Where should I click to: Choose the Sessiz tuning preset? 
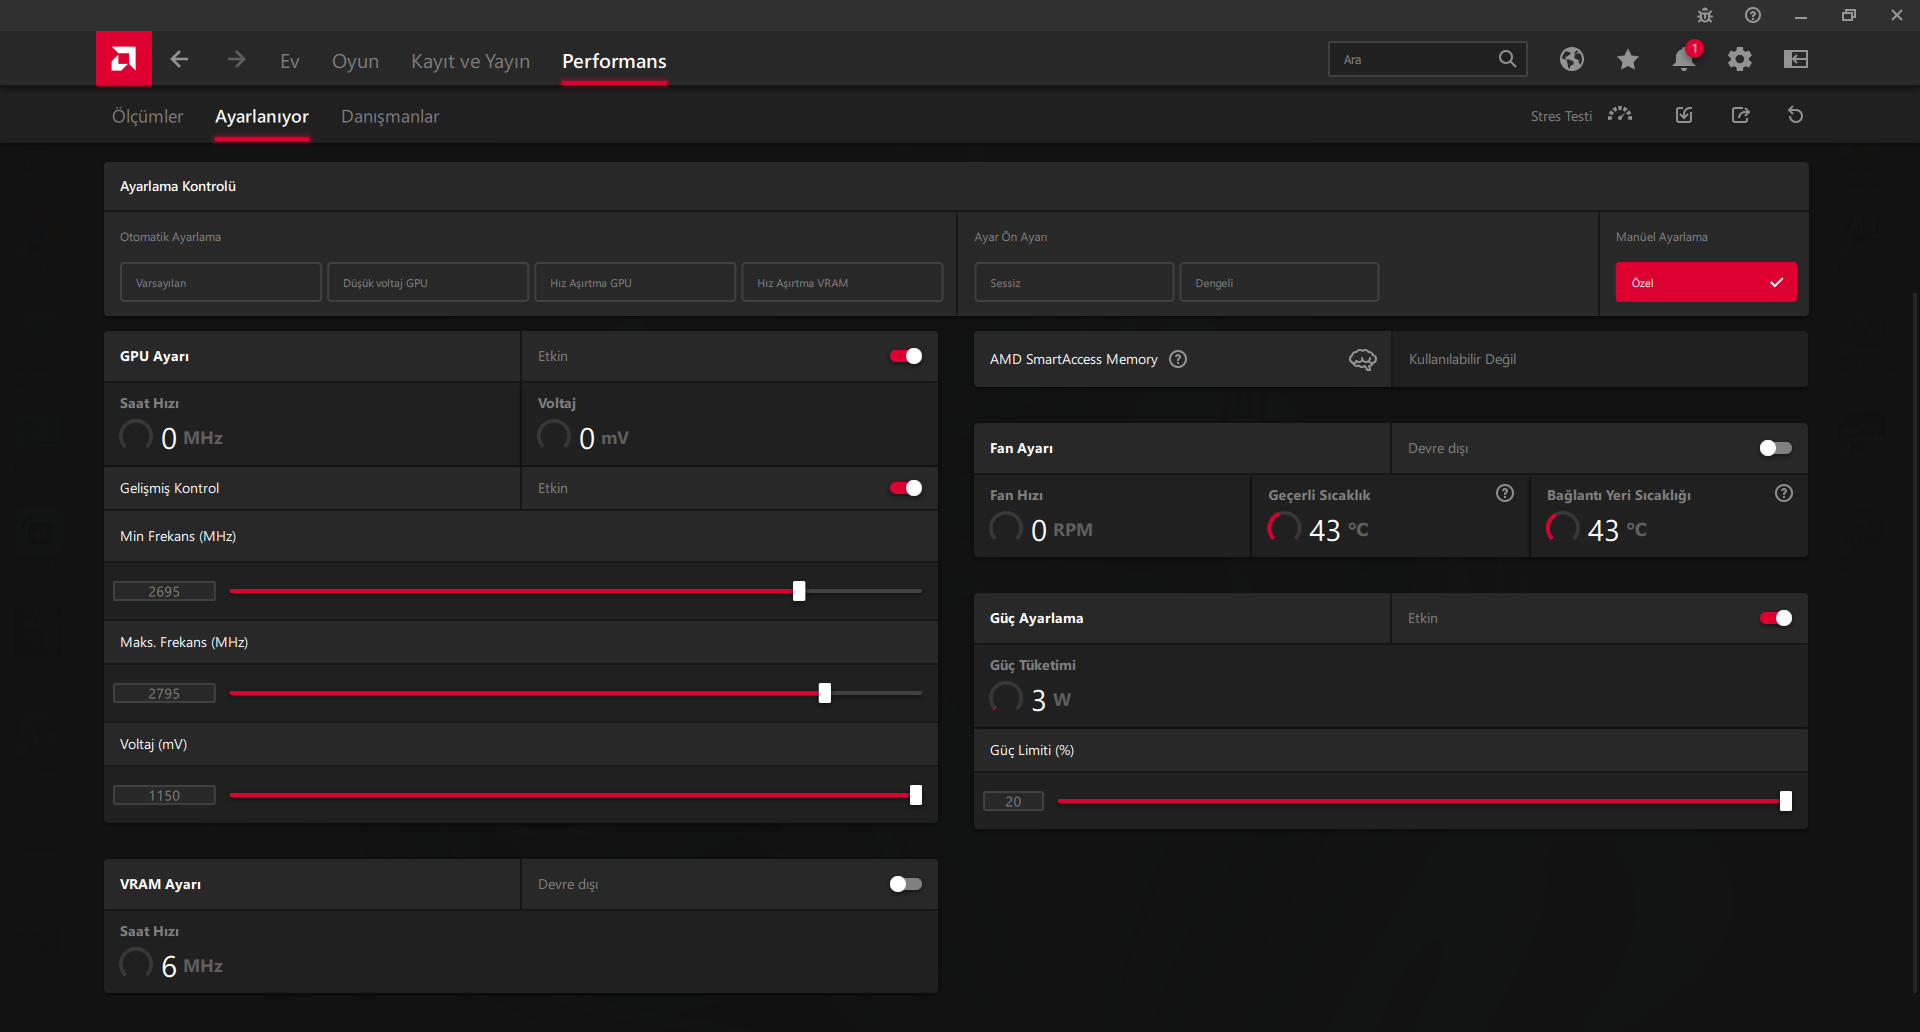tap(1073, 283)
